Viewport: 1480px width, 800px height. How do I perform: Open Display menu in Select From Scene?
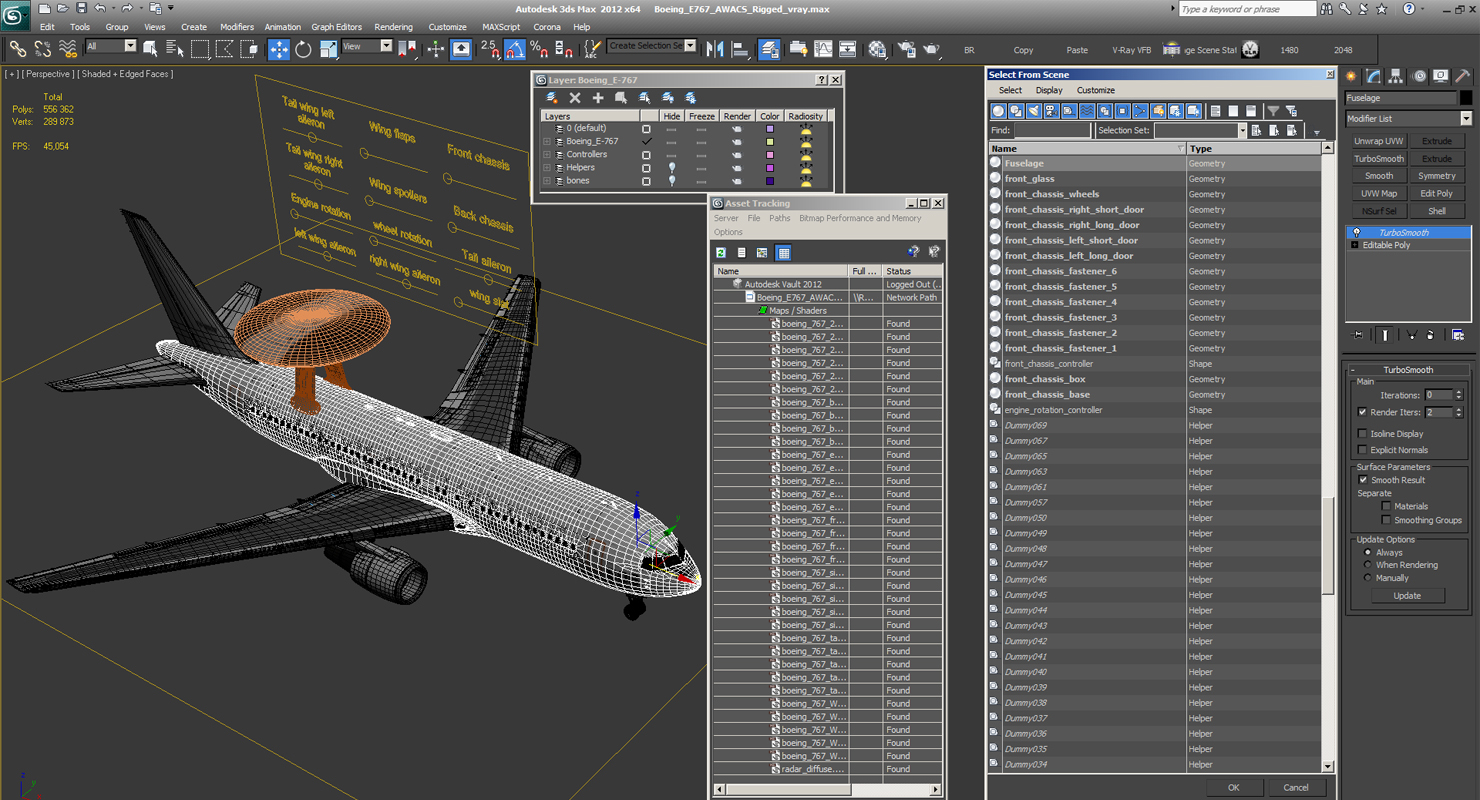[1049, 90]
